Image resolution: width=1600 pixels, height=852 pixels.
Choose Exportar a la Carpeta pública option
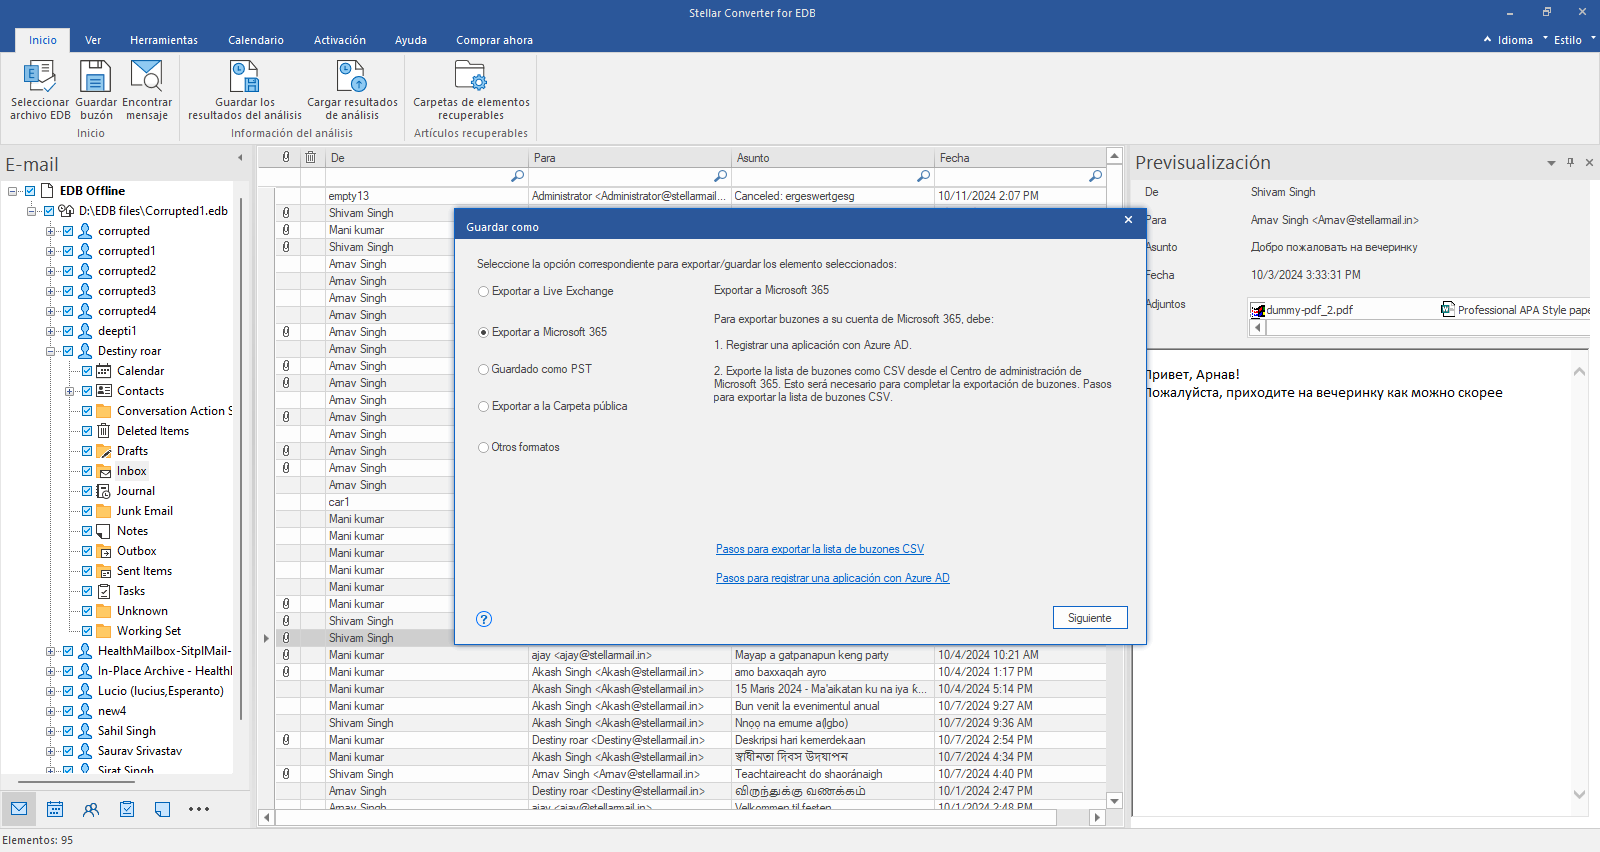(553, 406)
